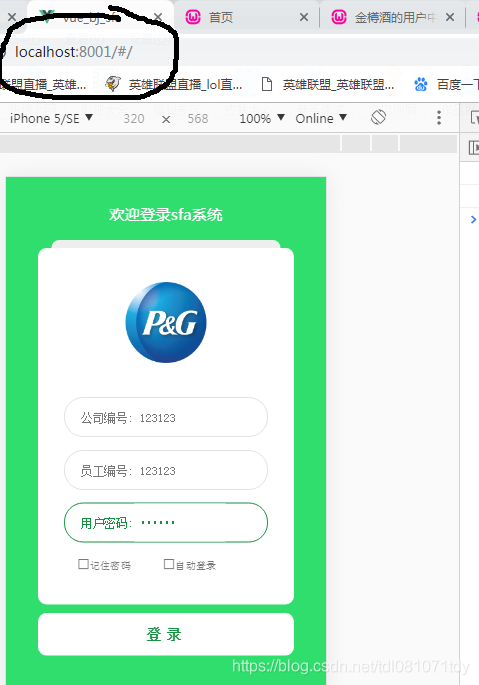Screen dimensions: 479x685
Task: Expand the DevTools blue chevron arrow
Action: point(473,219)
